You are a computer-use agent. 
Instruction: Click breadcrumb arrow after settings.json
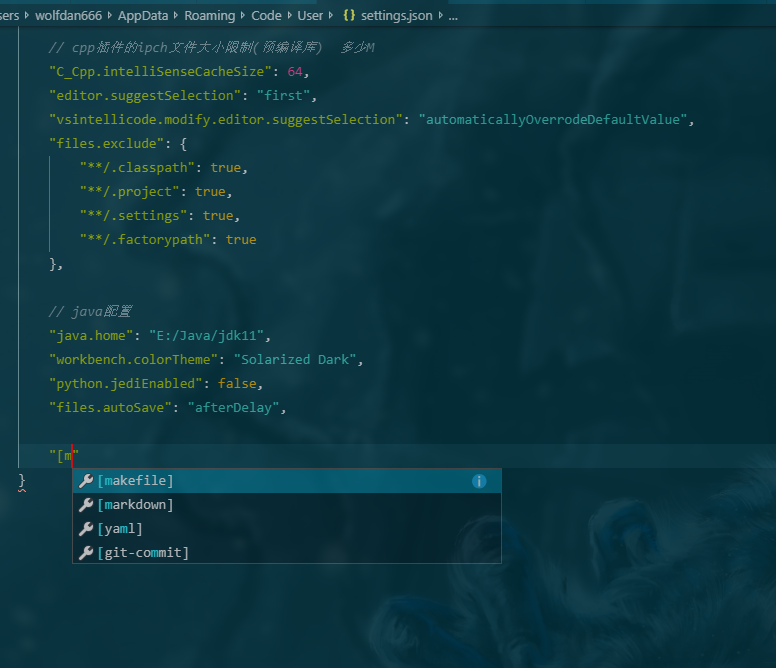click(440, 15)
